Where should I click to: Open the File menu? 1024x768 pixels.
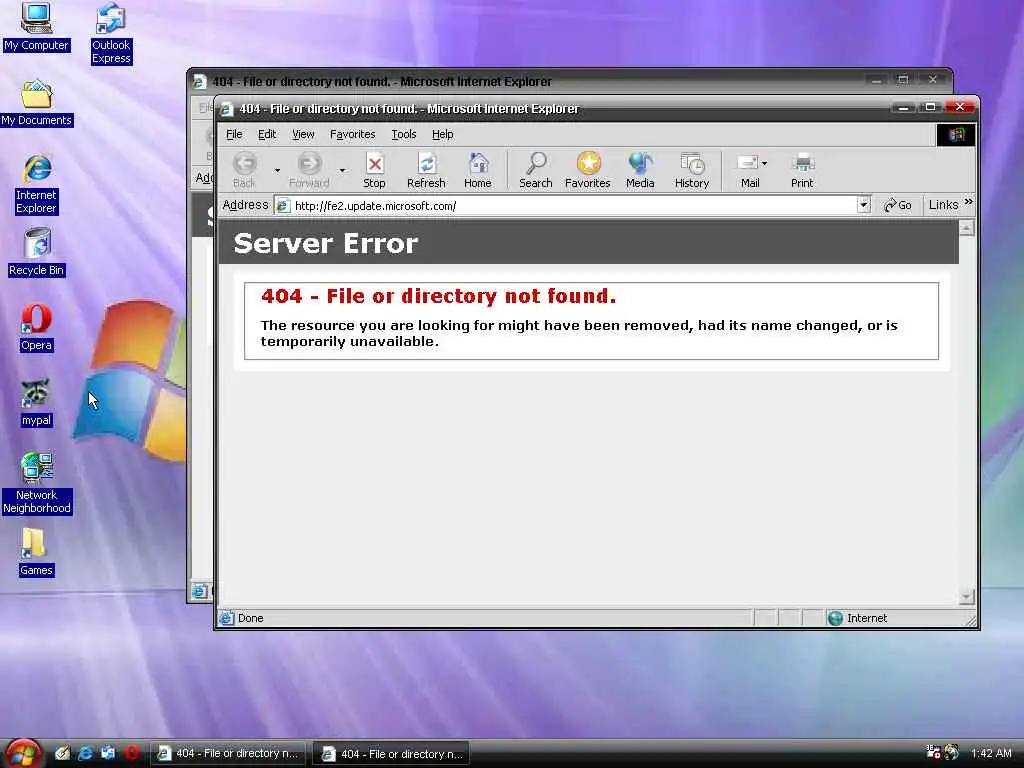pyautogui.click(x=234, y=135)
